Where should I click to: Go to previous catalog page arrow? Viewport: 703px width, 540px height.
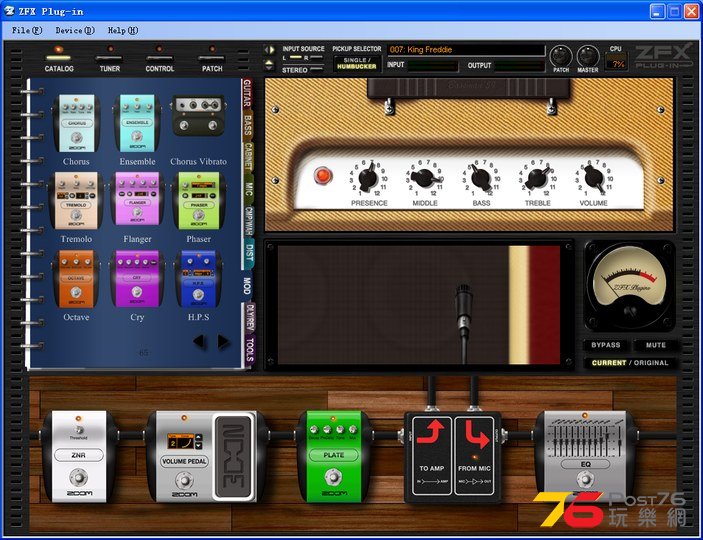[x=200, y=342]
